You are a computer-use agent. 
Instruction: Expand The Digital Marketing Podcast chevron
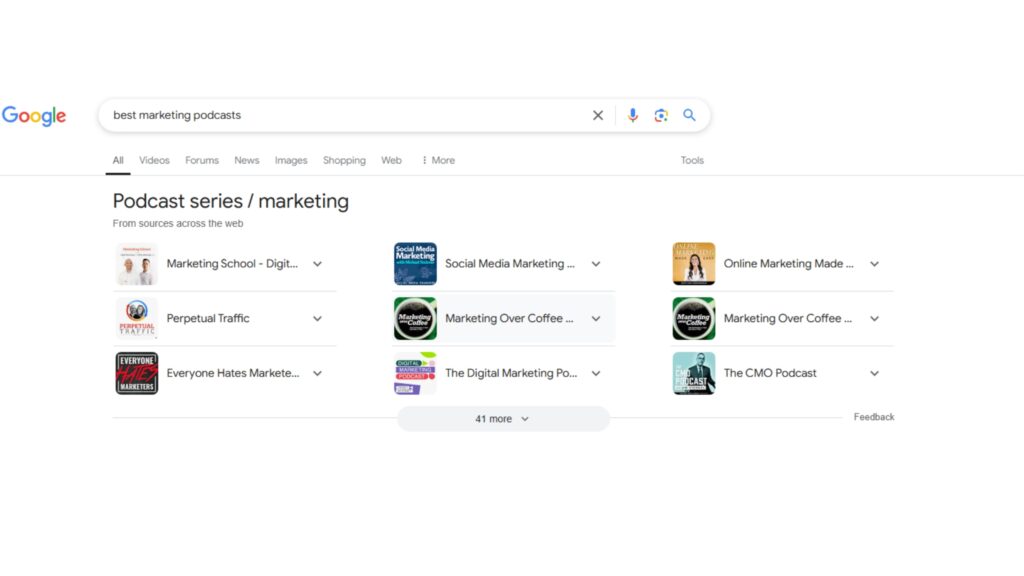596,374
